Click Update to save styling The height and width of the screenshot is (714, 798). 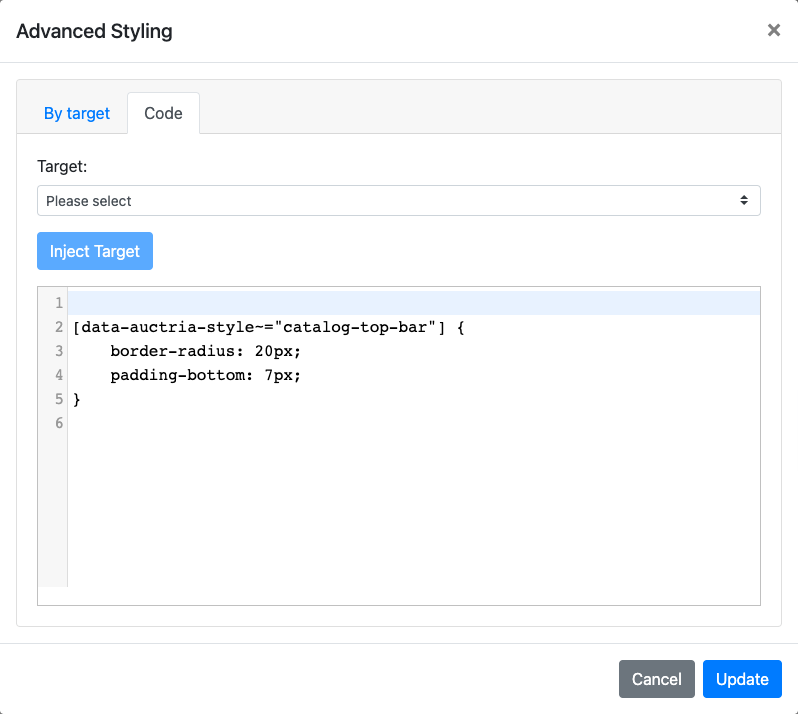[742, 679]
